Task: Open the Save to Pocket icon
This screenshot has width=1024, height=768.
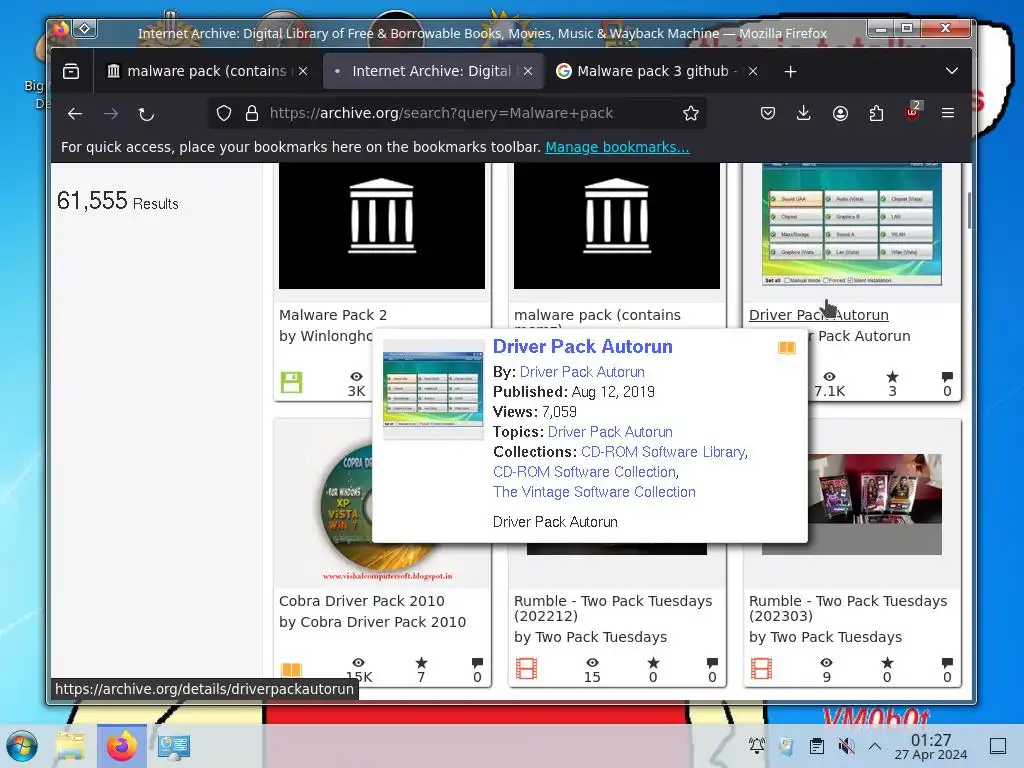Action: 767,113
